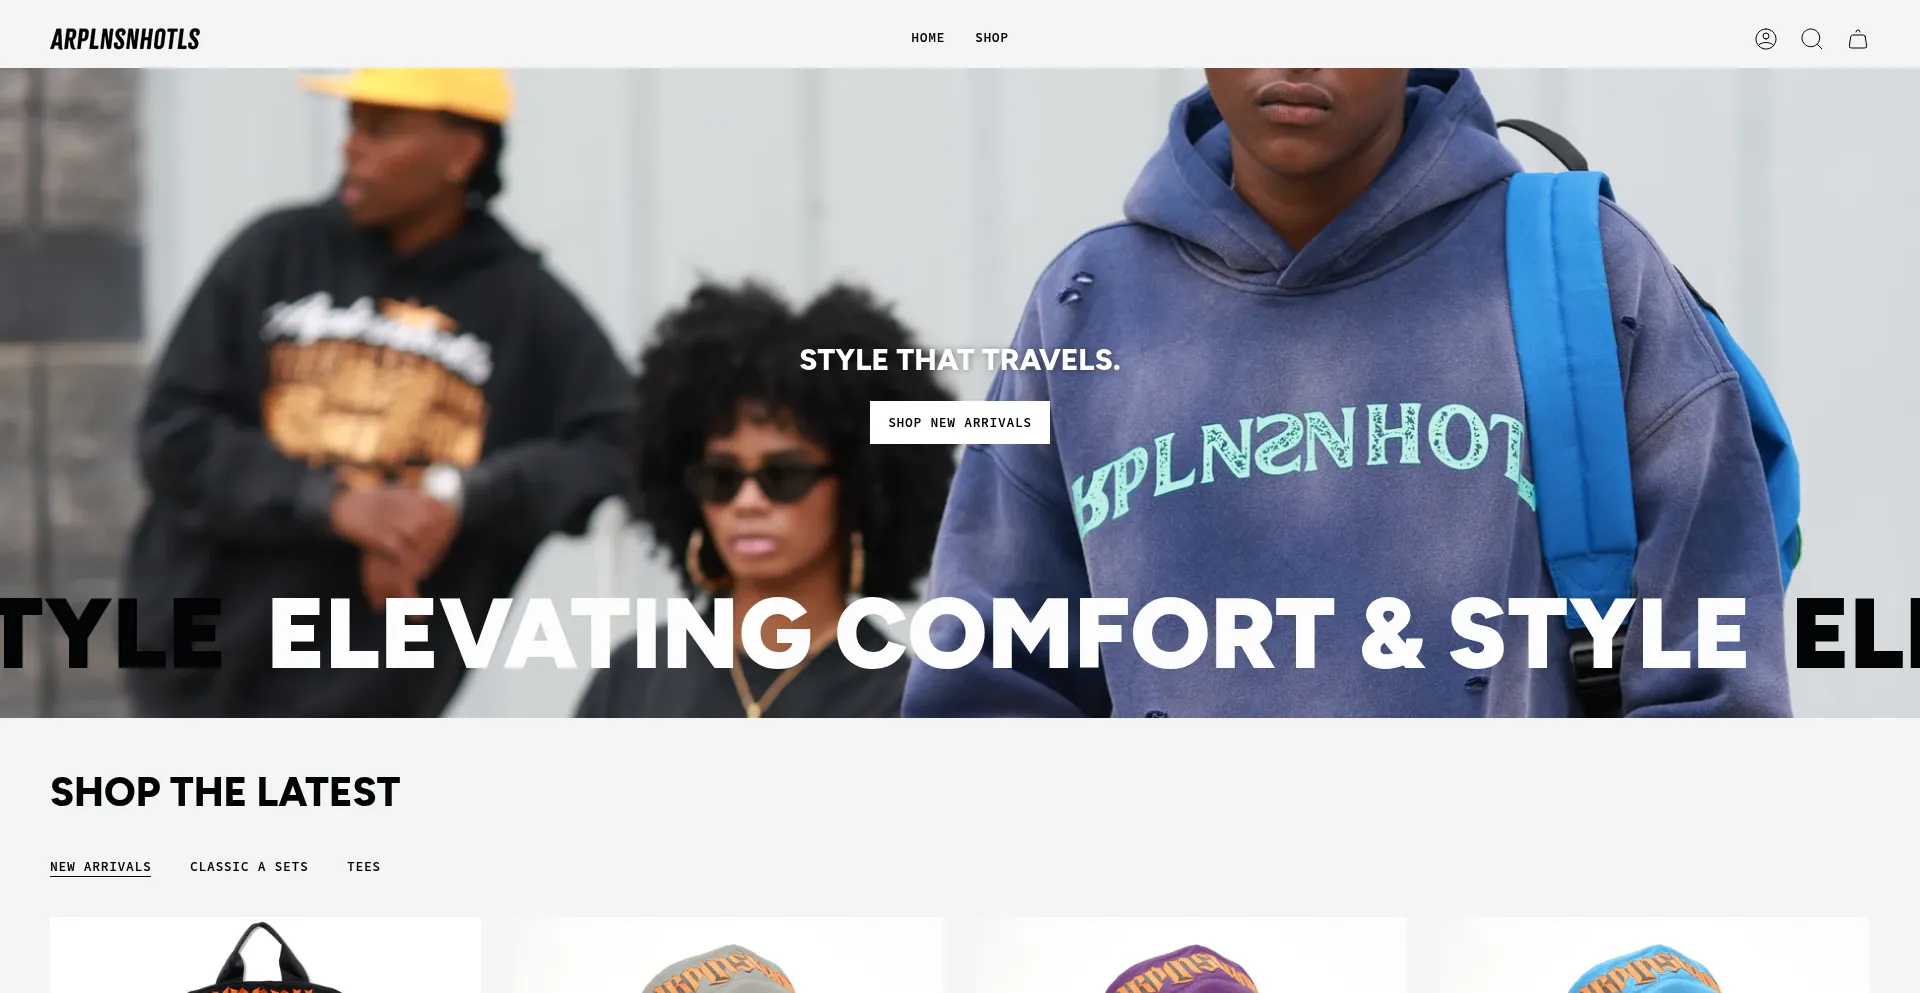
Task: Open the blue hat product thumbnail
Action: 1654,955
